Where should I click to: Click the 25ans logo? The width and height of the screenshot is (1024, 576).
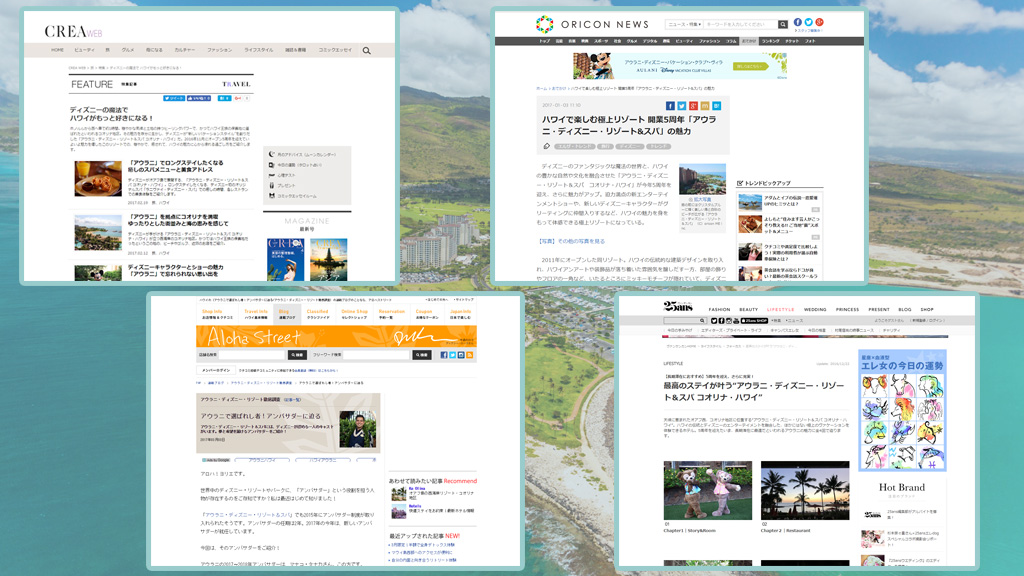(x=678, y=306)
